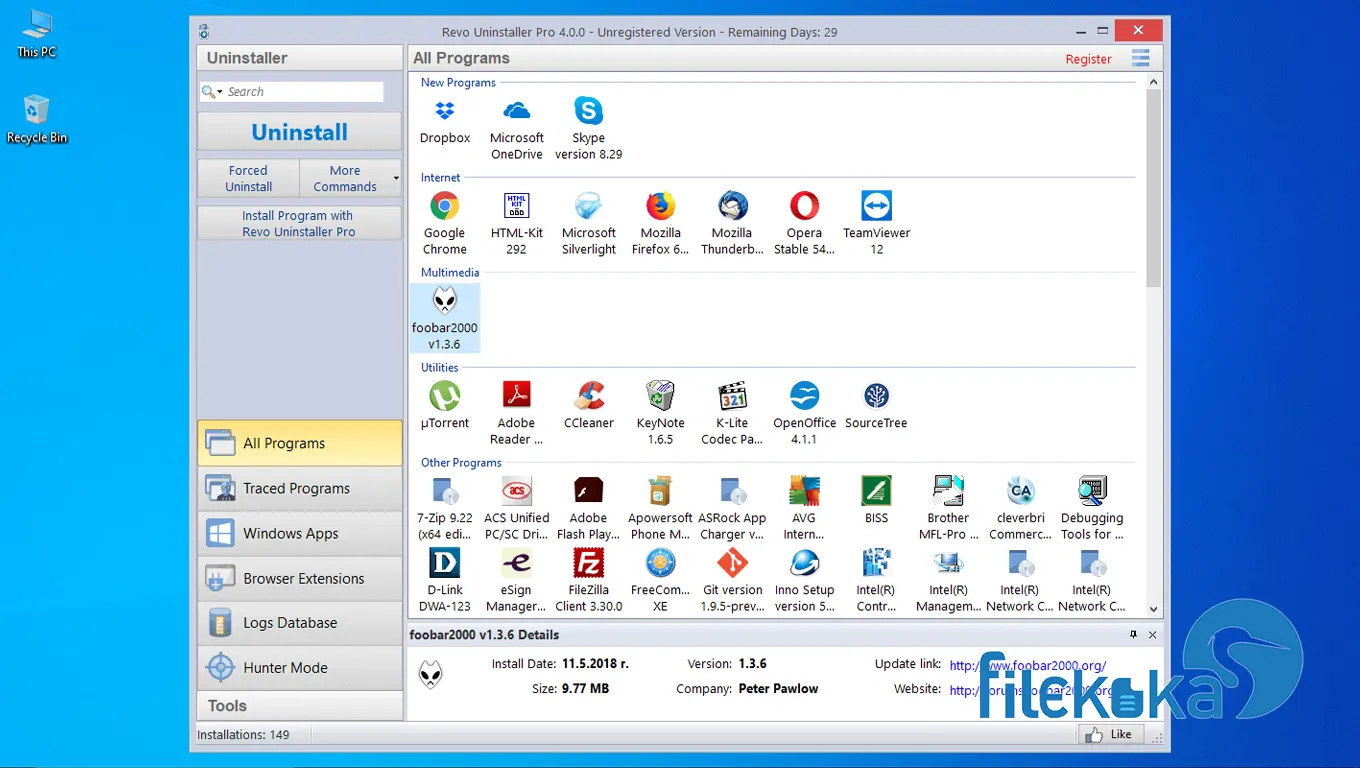Click the program list scroll-down arrow
Image resolution: width=1360 pixels, height=768 pixels.
(x=1153, y=608)
